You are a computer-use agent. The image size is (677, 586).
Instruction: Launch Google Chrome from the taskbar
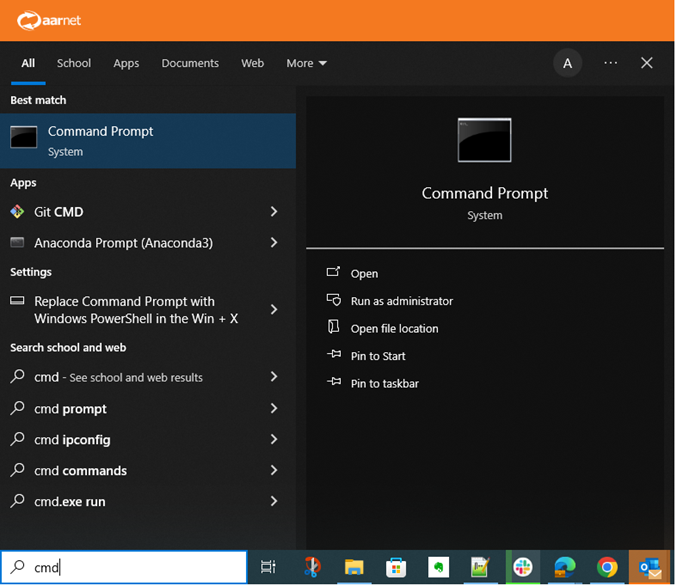click(x=607, y=567)
